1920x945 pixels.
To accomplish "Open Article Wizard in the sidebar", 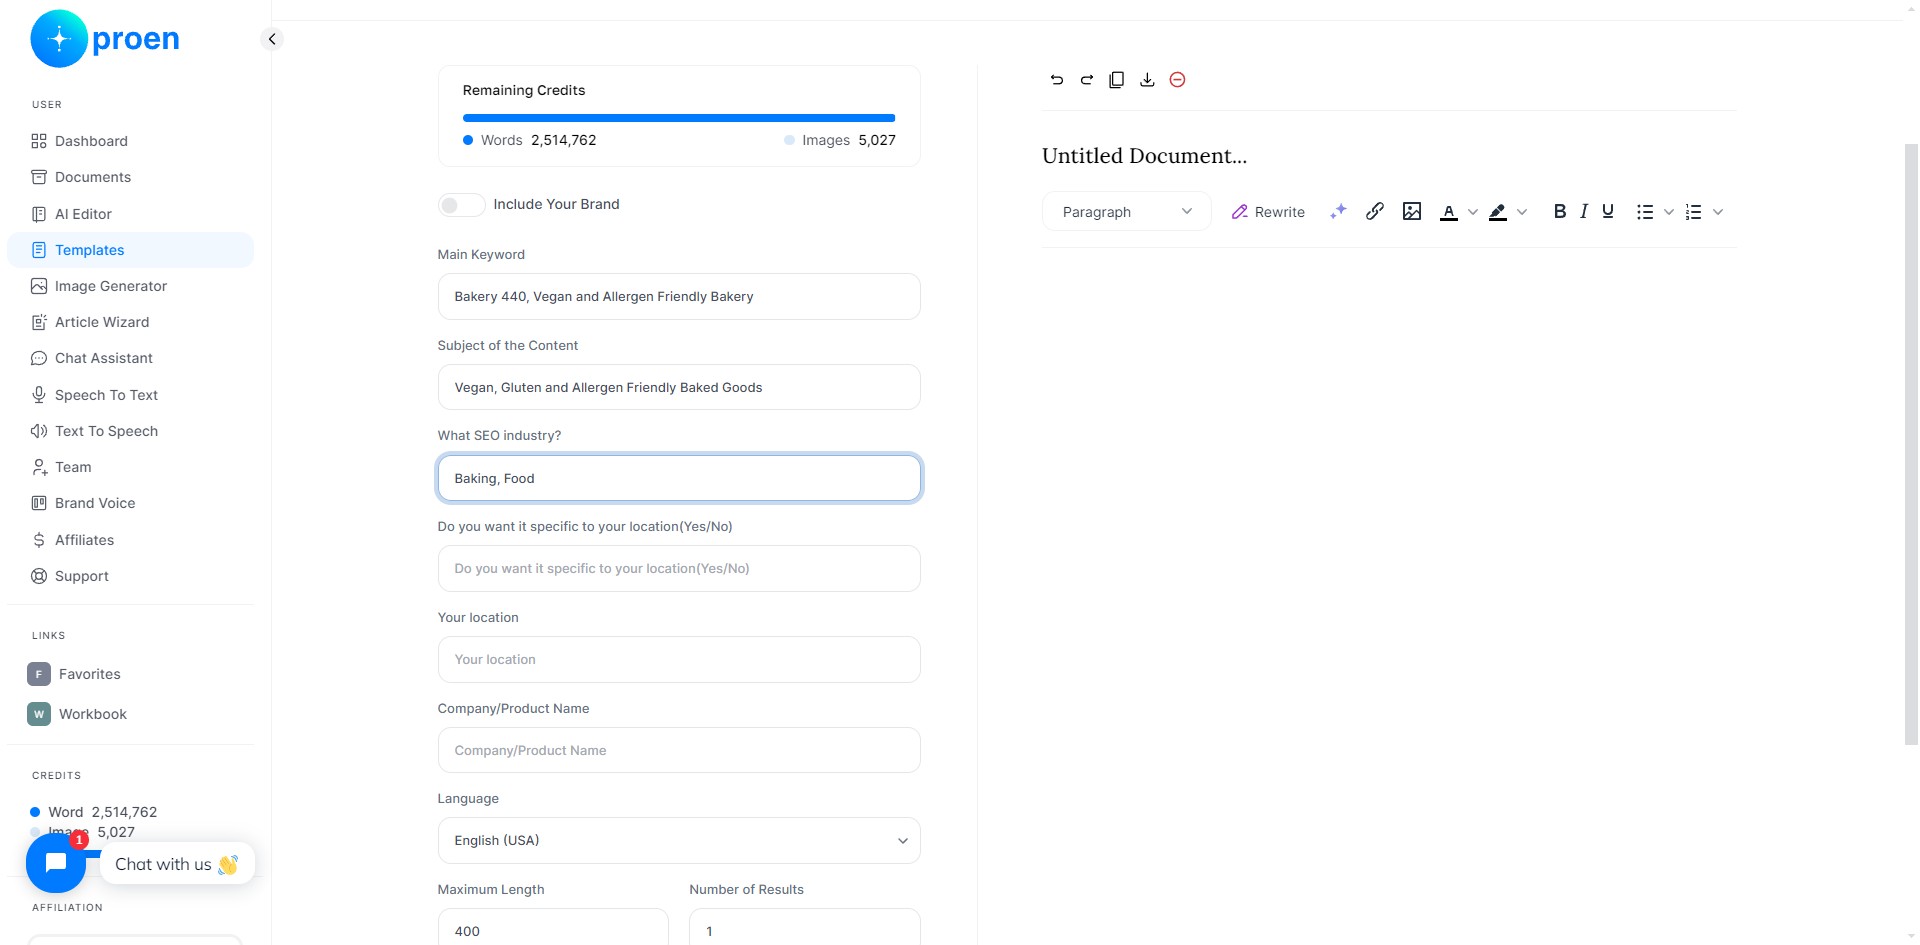I will click(x=131, y=322).
